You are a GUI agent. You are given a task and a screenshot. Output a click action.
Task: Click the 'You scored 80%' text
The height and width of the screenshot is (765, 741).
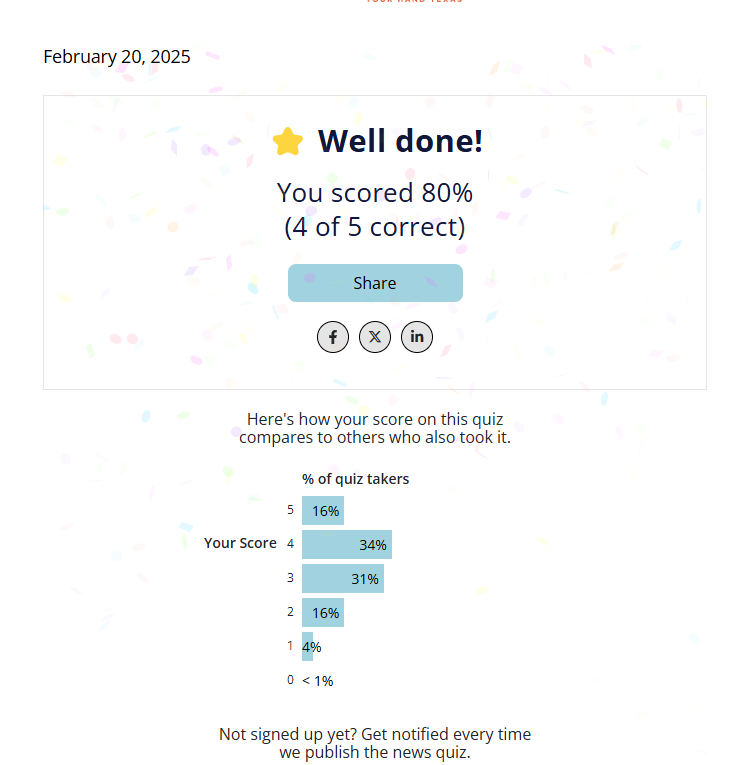tap(375, 193)
